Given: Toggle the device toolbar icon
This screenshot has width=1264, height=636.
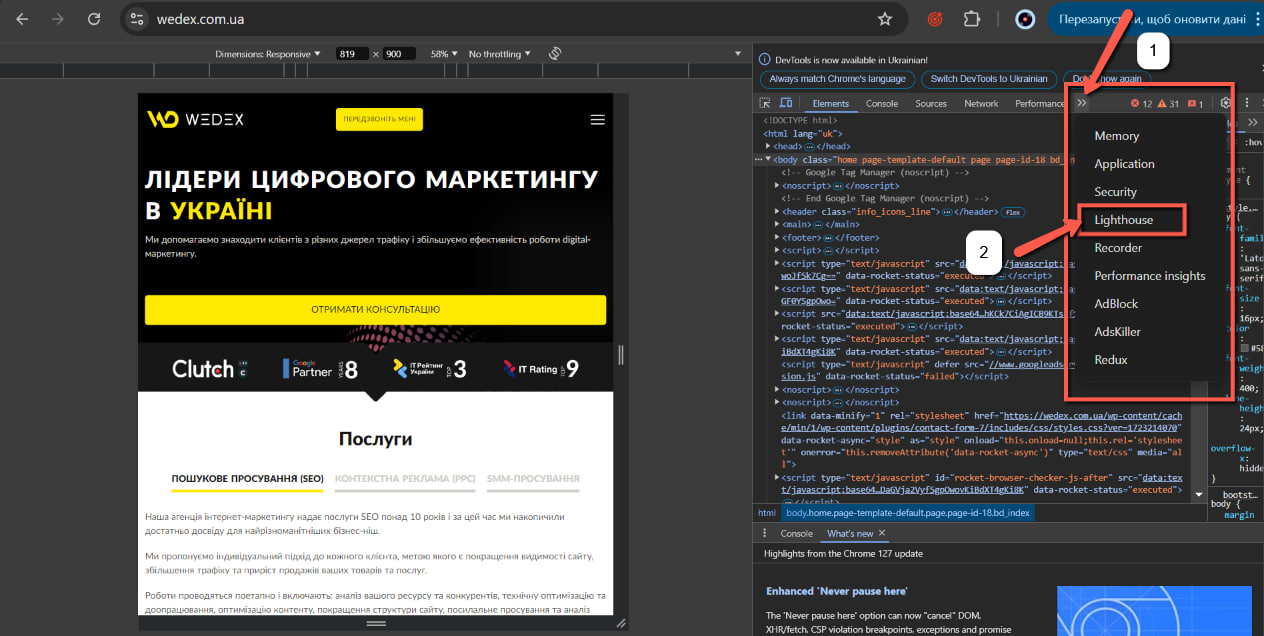Looking at the screenshot, I should click(786, 103).
